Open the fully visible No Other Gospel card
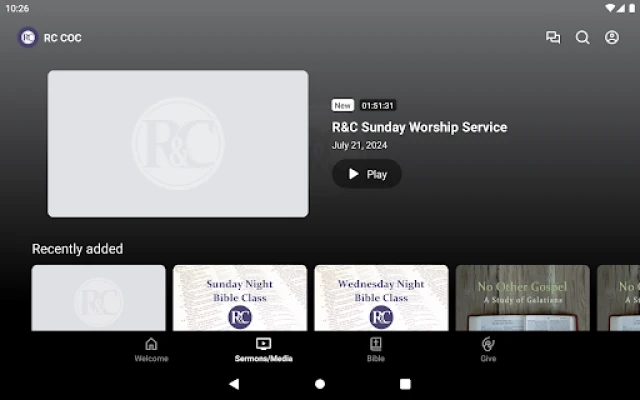 tap(522, 298)
